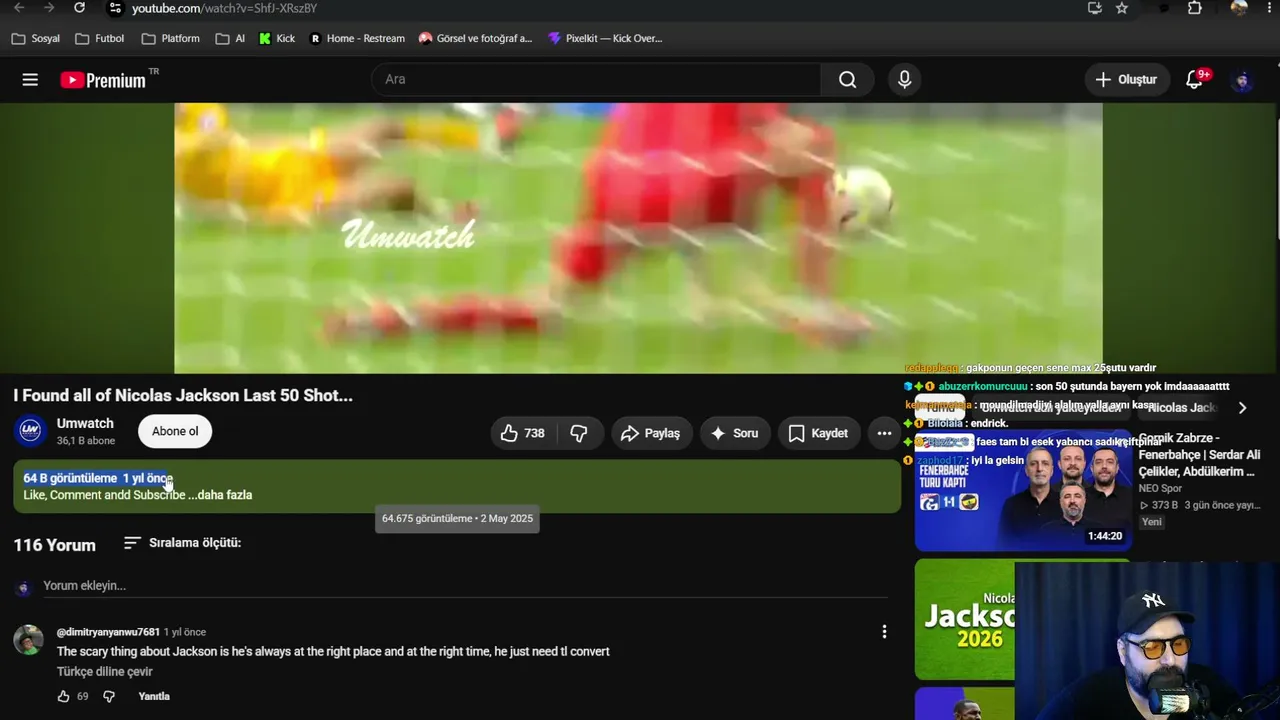The height and width of the screenshot is (720, 1280).
Task: Save video with Kaydet button
Action: 819,433
